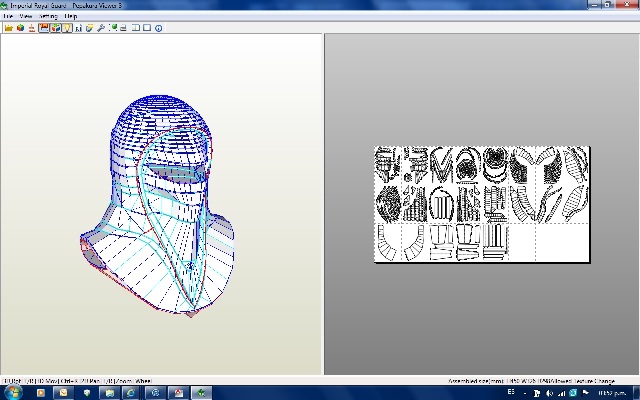This screenshot has width=640, height=400.
Task: Open the View menu
Action: coord(25,16)
